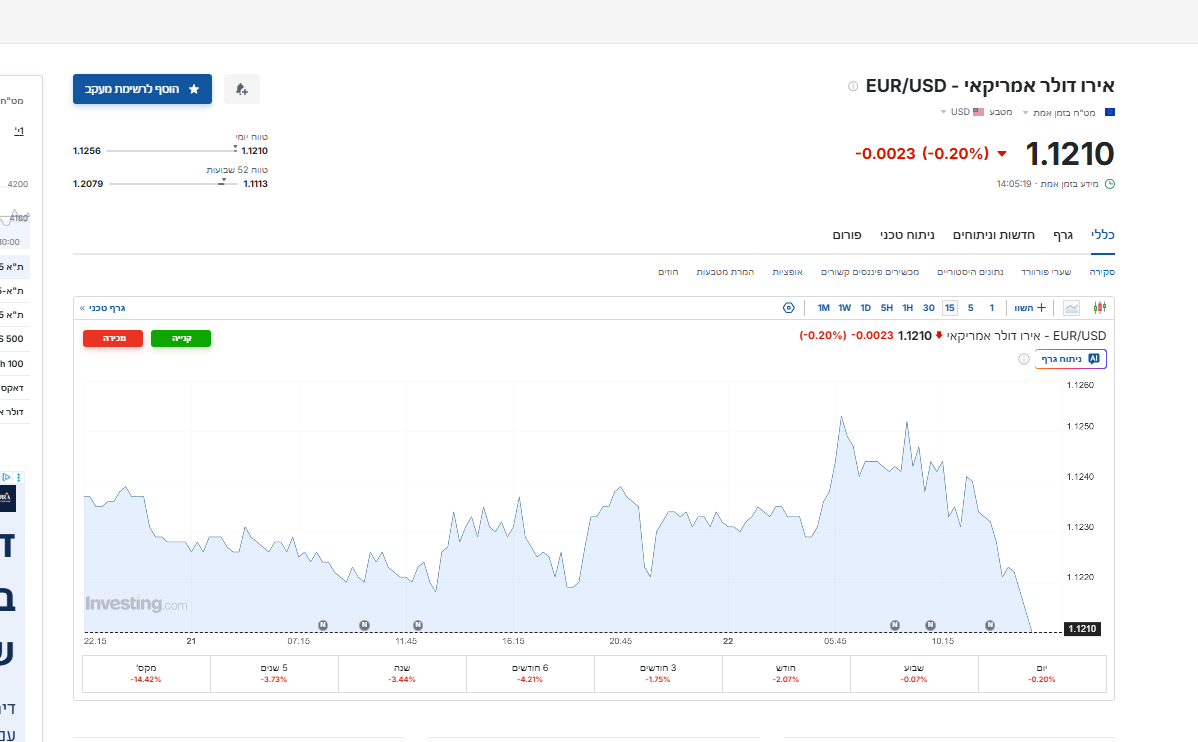
Task: Select the כללי tab
Action: [1102, 235]
